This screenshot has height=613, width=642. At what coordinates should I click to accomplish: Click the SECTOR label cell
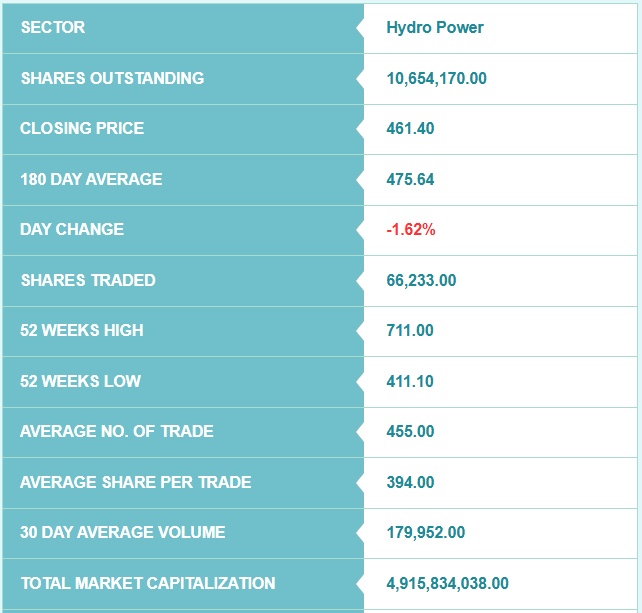[x=53, y=27]
